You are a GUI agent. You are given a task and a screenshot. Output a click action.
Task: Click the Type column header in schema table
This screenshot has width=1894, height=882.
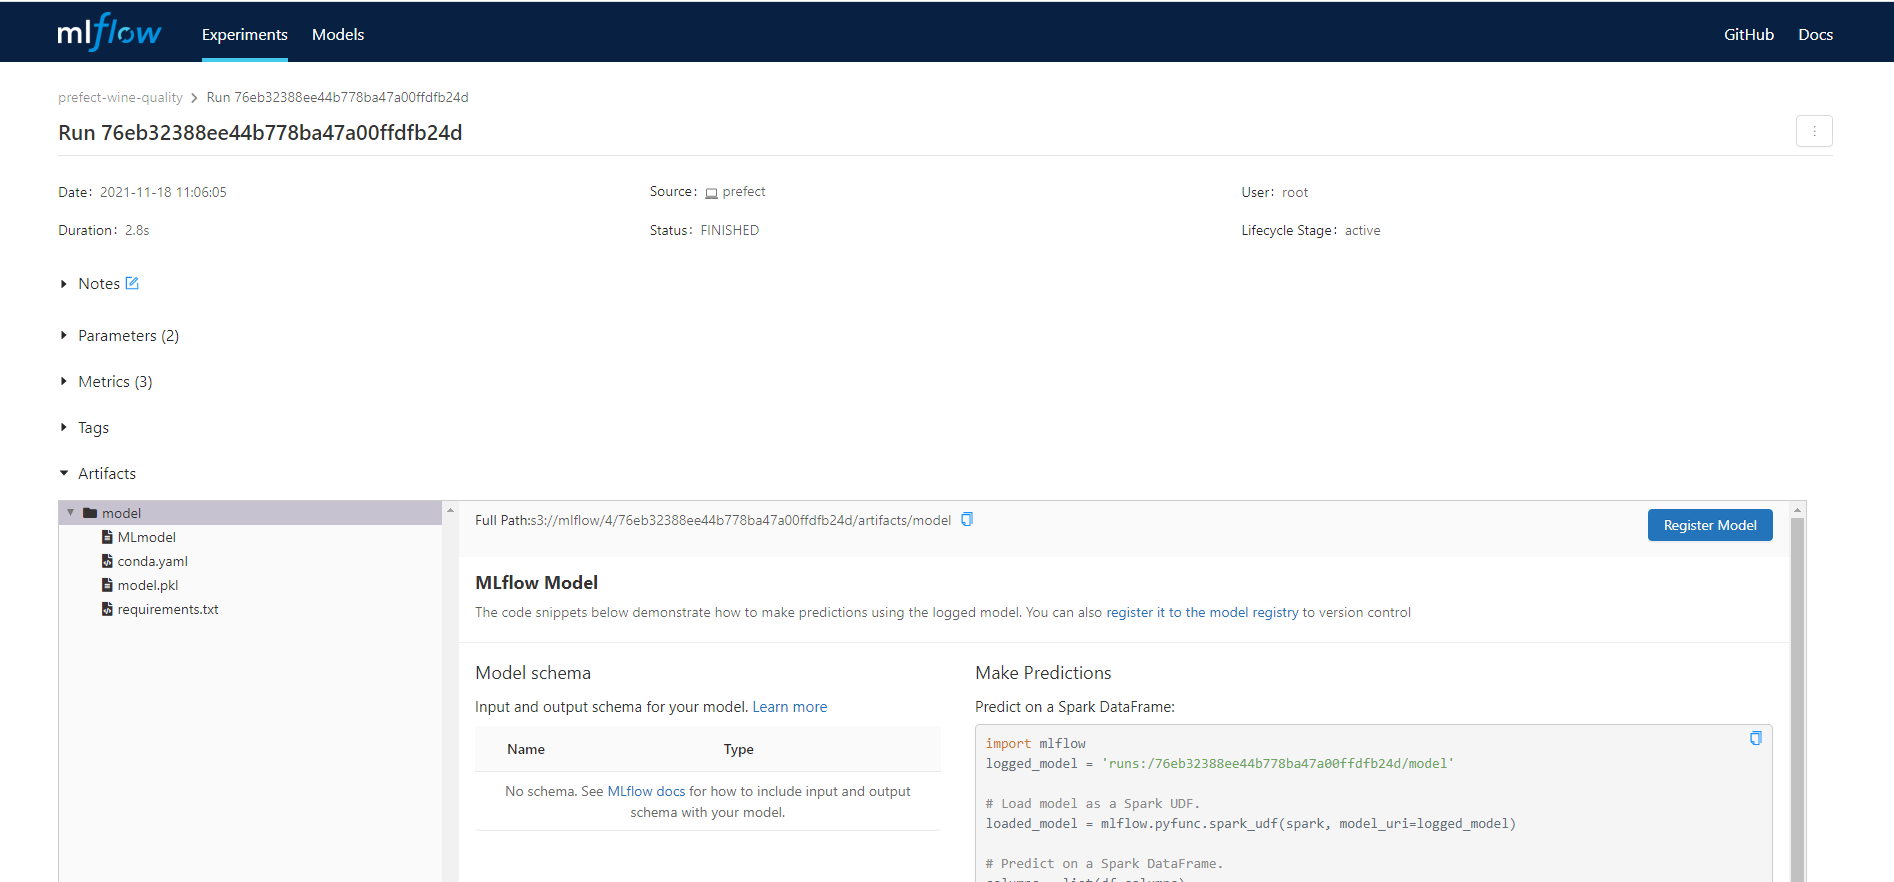pyautogui.click(x=739, y=749)
